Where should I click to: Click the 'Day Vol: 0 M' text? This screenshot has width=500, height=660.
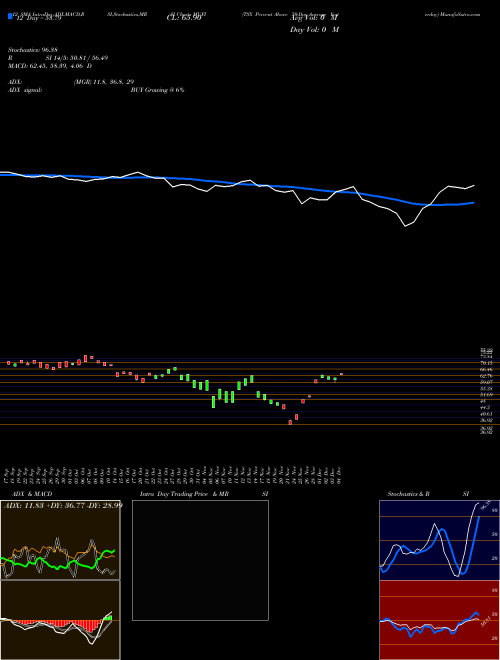(x=314, y=30)
